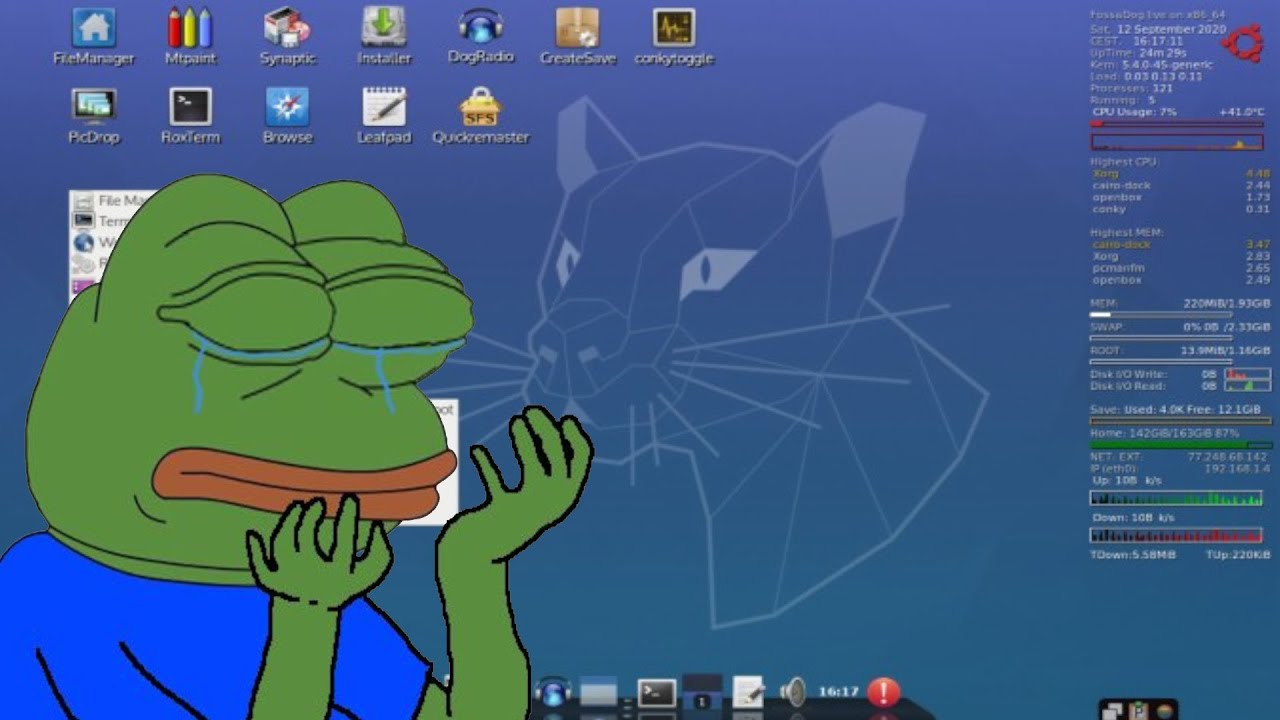Click the green Up network graph

tap(1176, 498)
